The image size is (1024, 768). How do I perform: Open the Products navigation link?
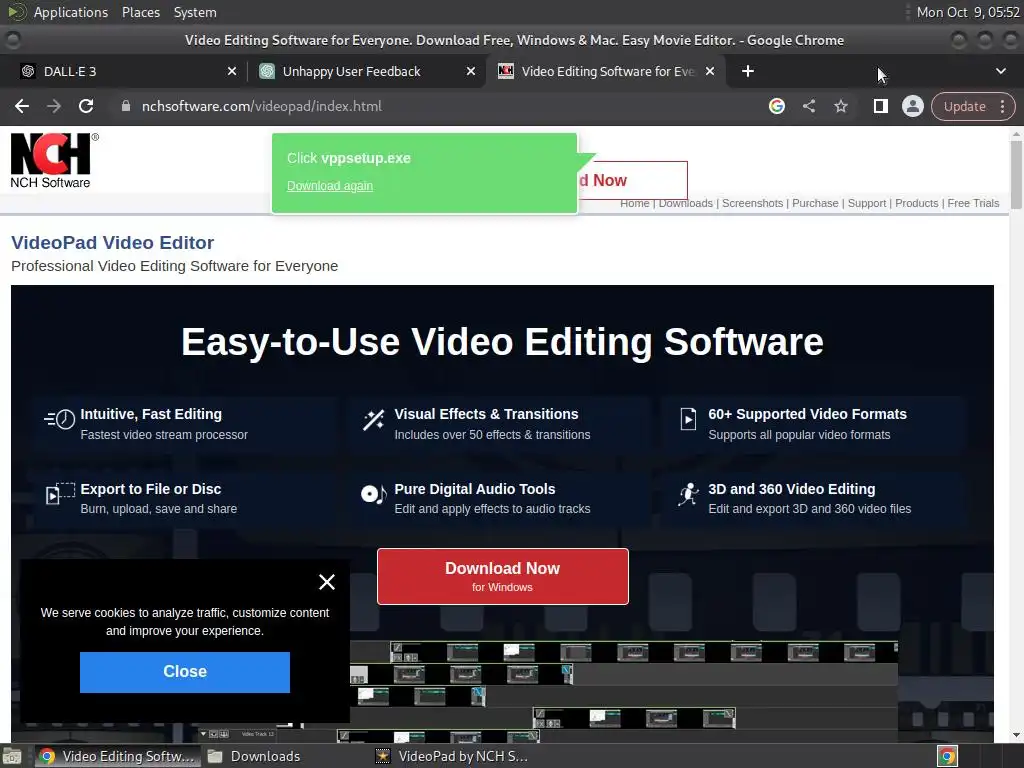point(916,203)
